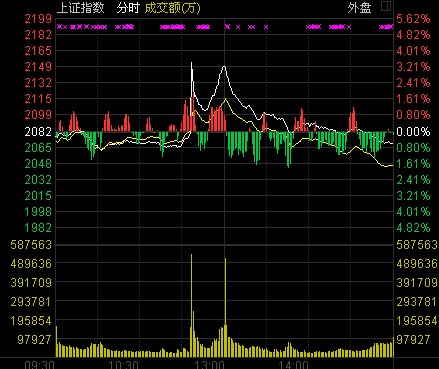Select the red 4.01% percentage label
439x369 pixels.
point(413,51)
